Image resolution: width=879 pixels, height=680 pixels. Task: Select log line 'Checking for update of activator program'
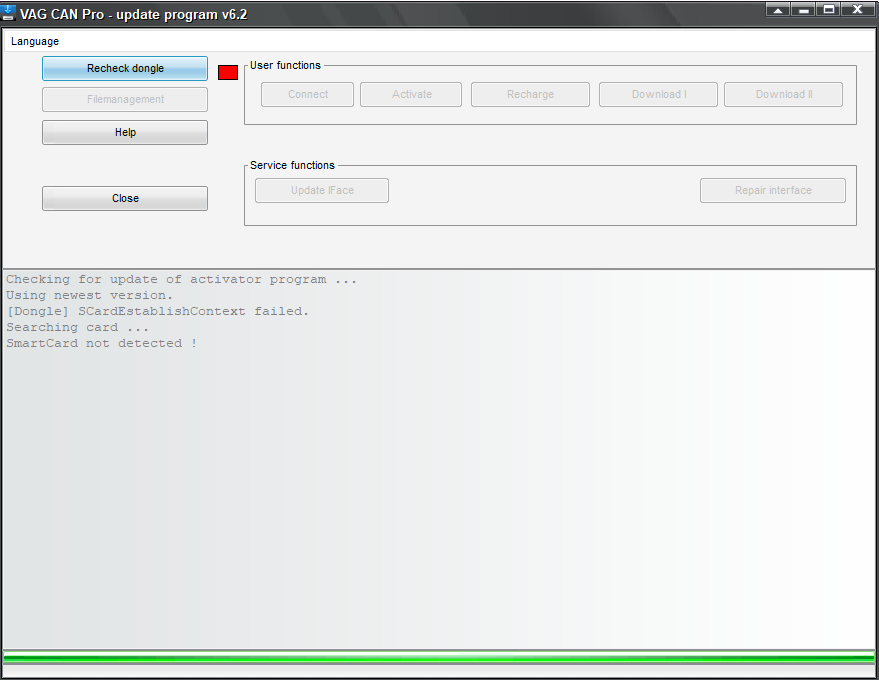(181, 279)
